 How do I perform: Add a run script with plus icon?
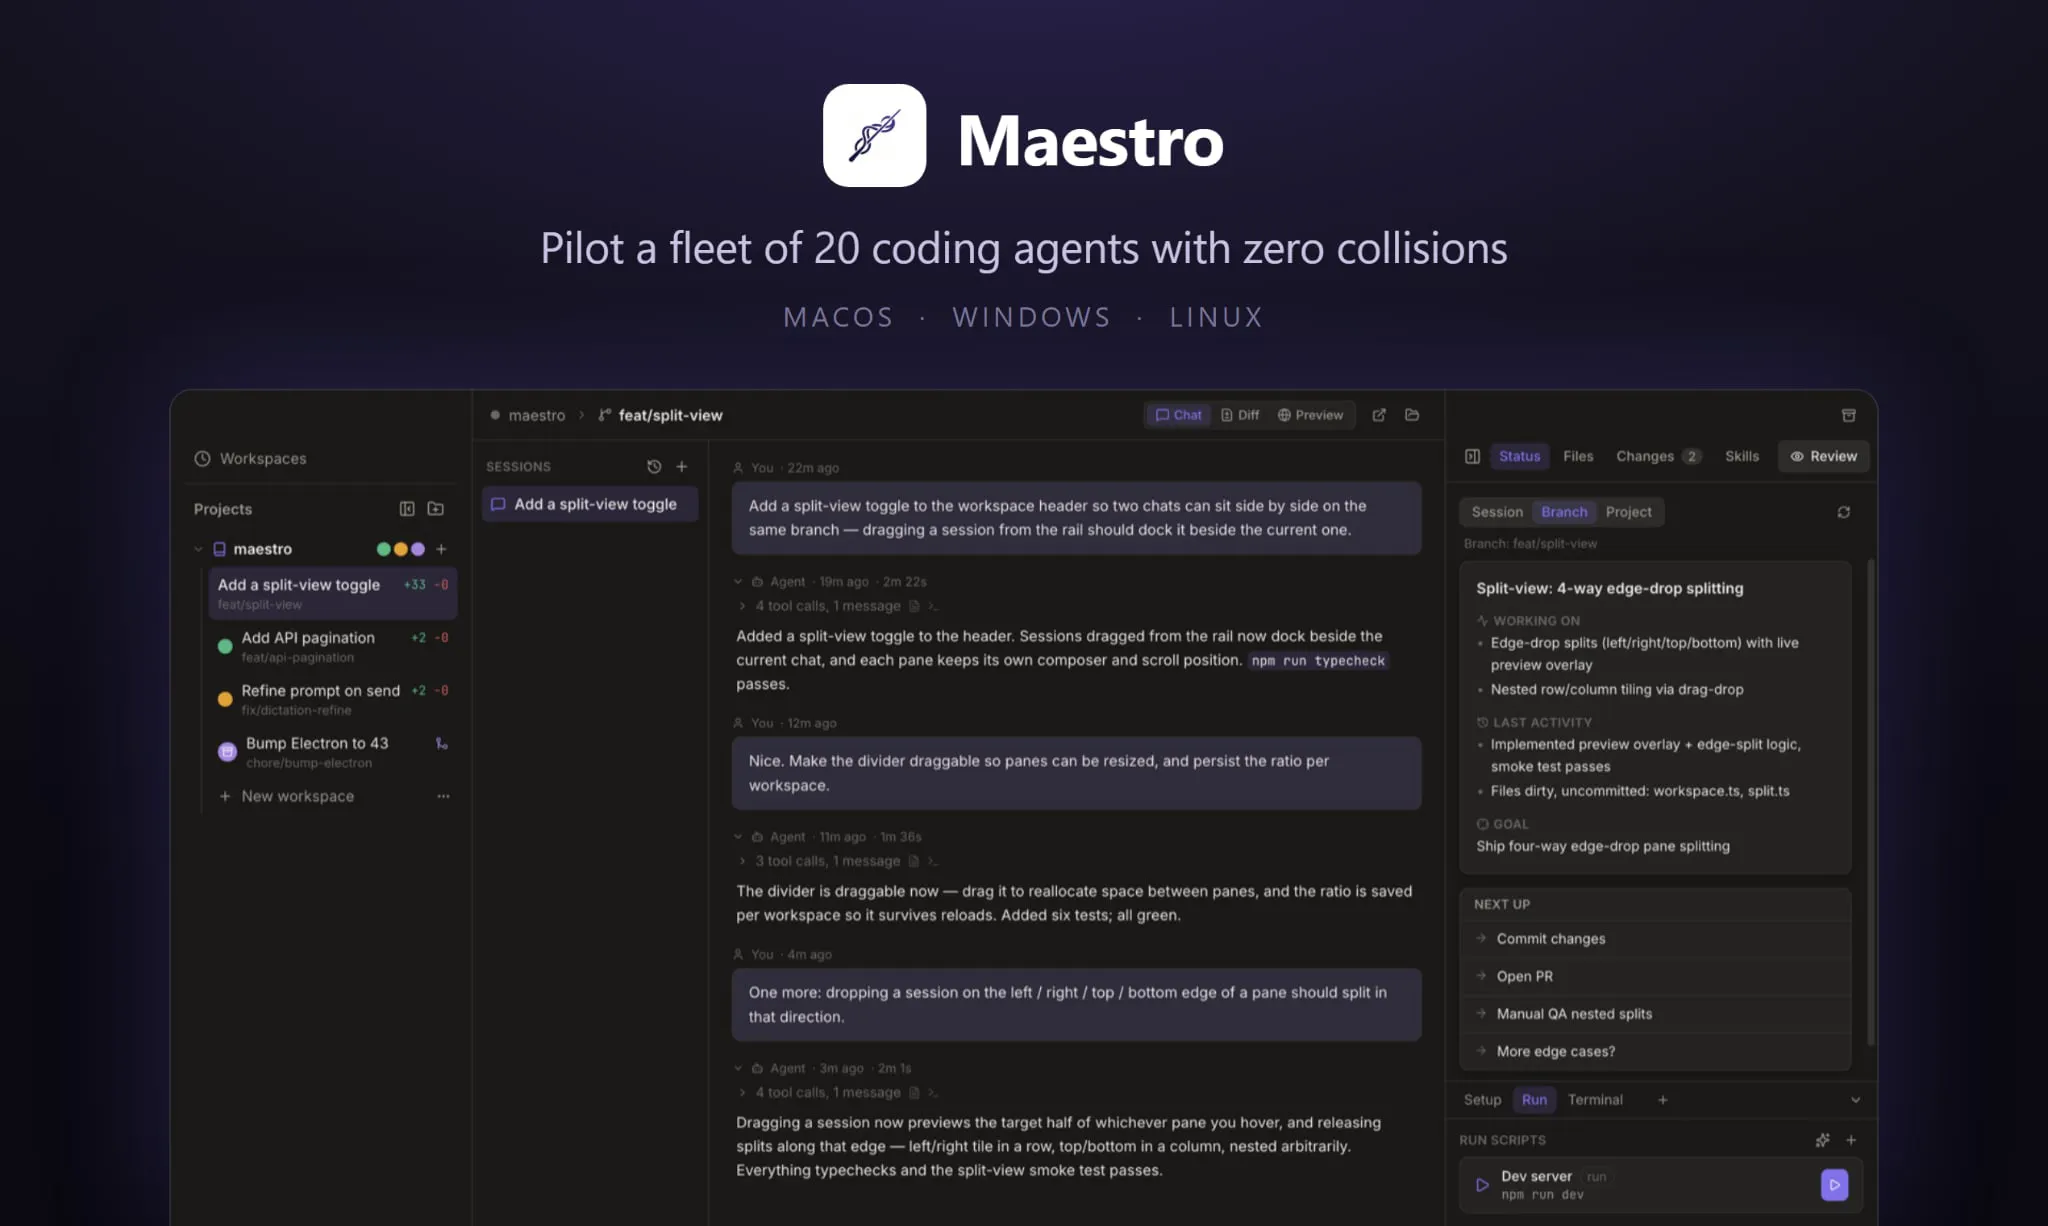coord(1851,1140)
